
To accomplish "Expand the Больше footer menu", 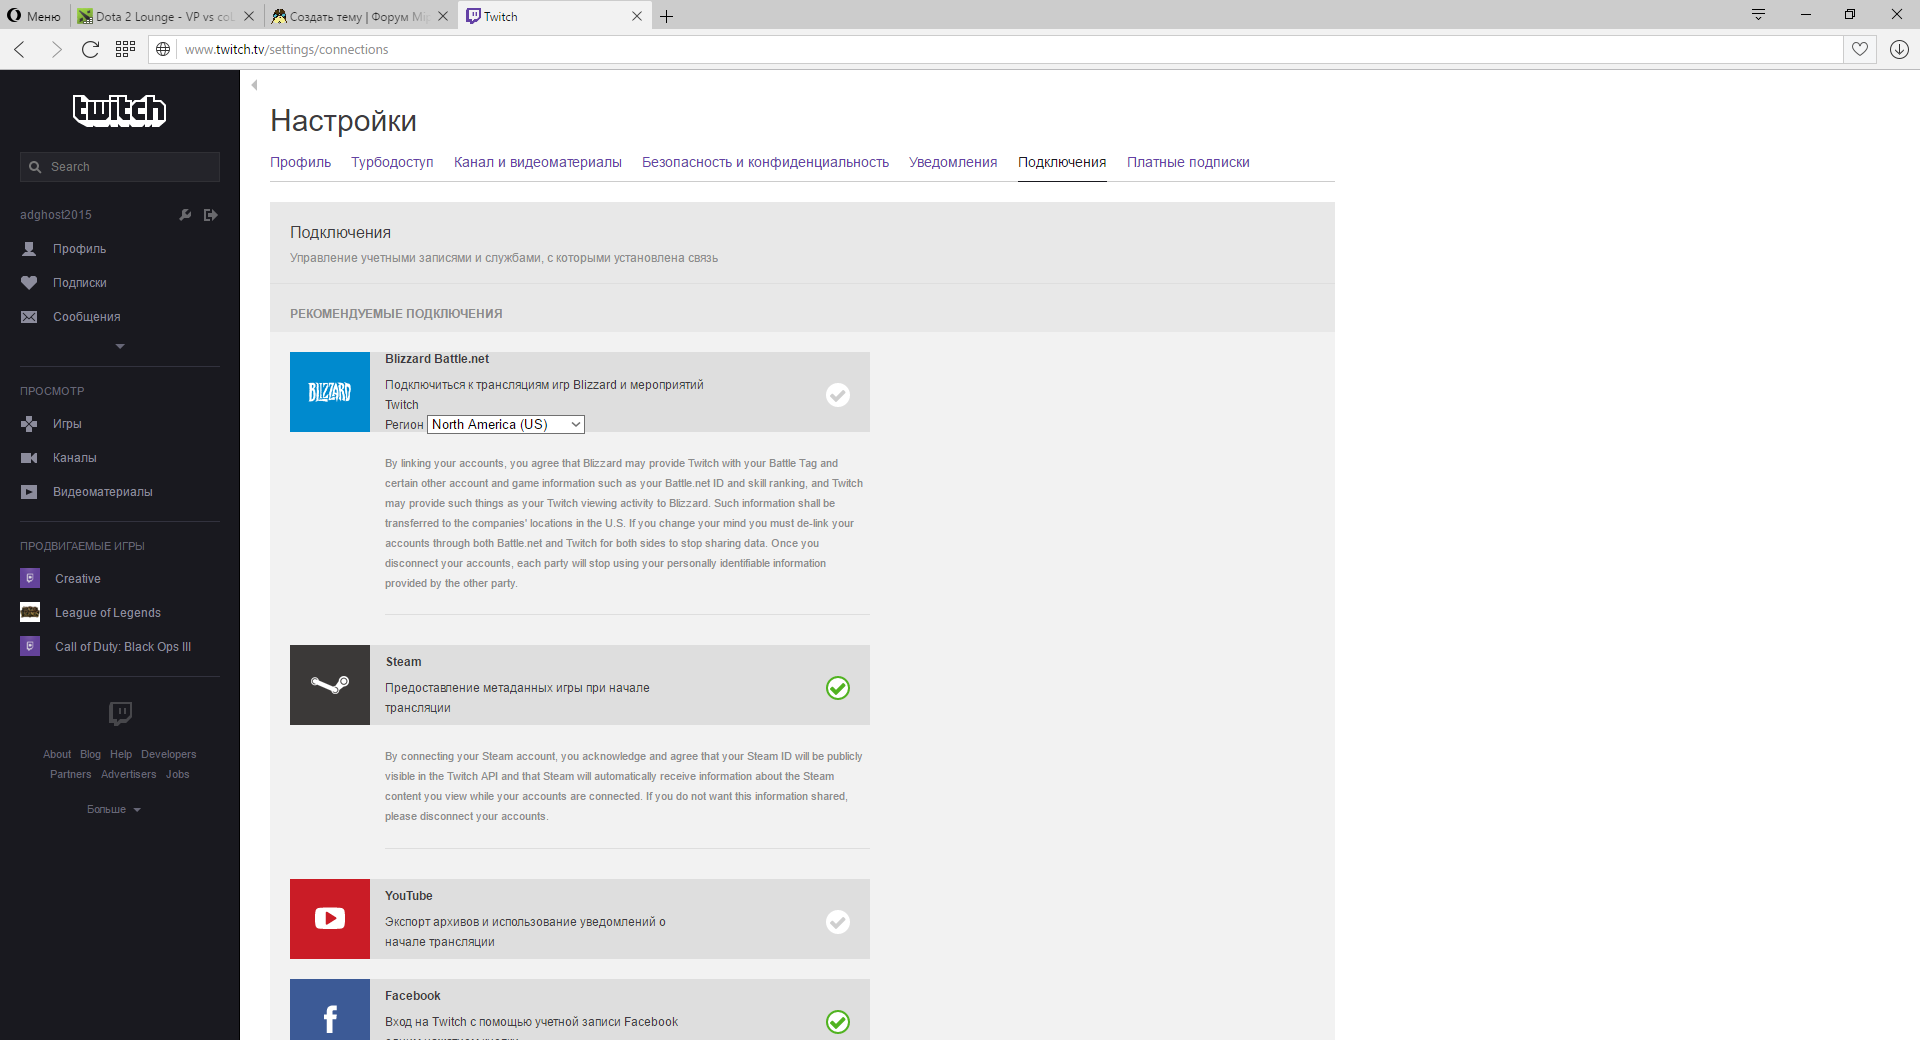I will click(x=114, y=809).
